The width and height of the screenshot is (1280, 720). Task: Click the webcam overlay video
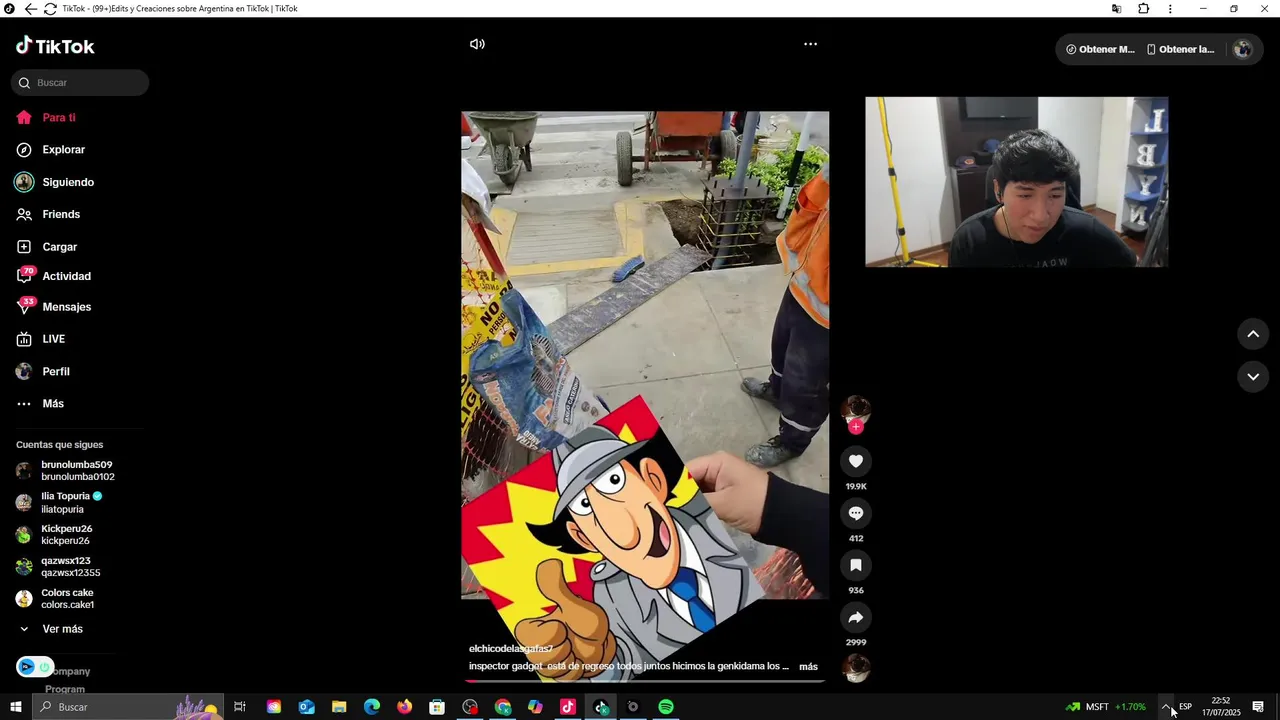[x=1016, y=182]
